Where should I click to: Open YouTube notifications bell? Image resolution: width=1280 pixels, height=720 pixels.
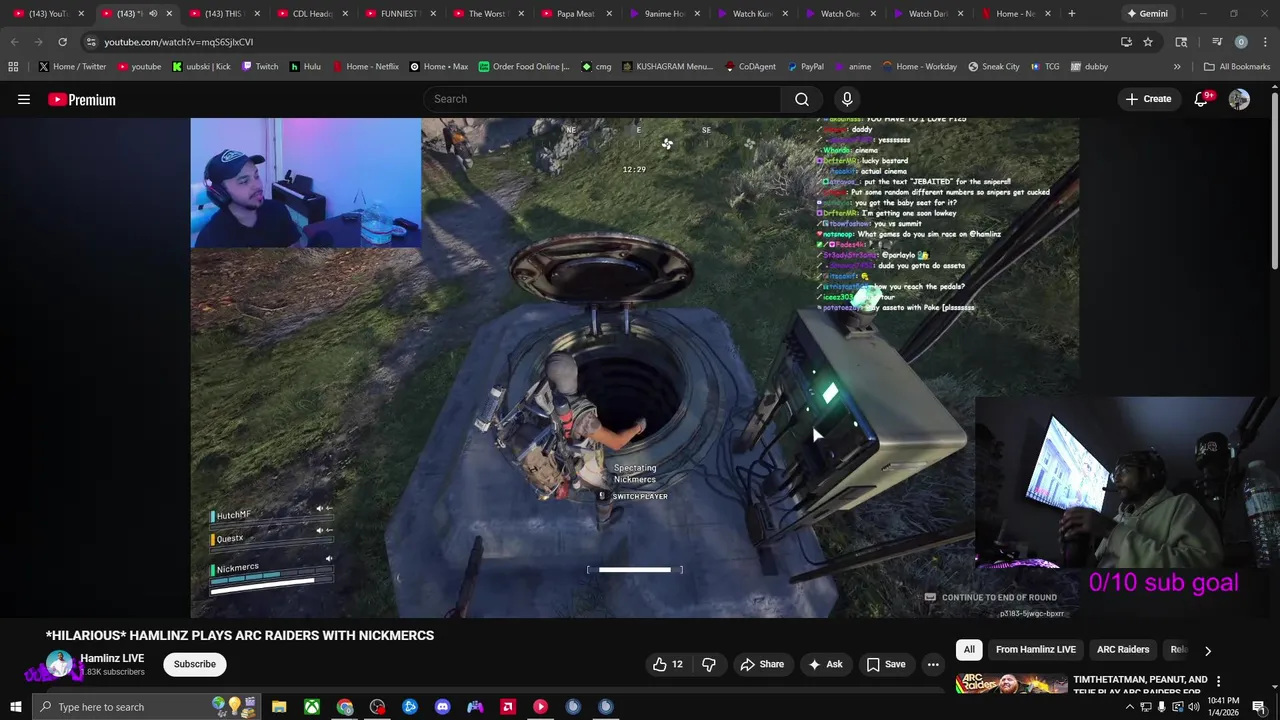click(x=1201, y=99)
